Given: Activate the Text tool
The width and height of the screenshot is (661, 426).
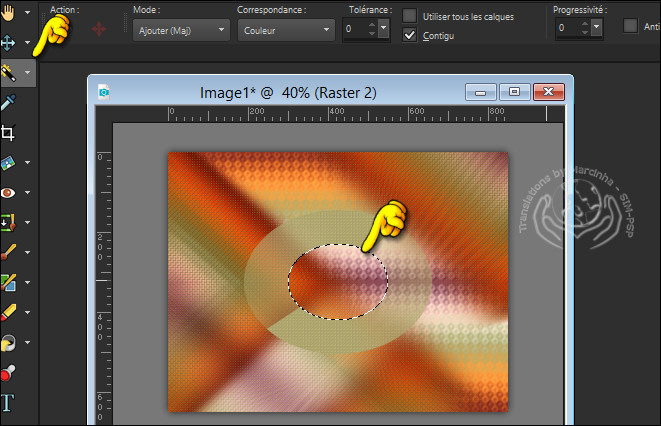Looking at the screenshot, I should 9,403.
